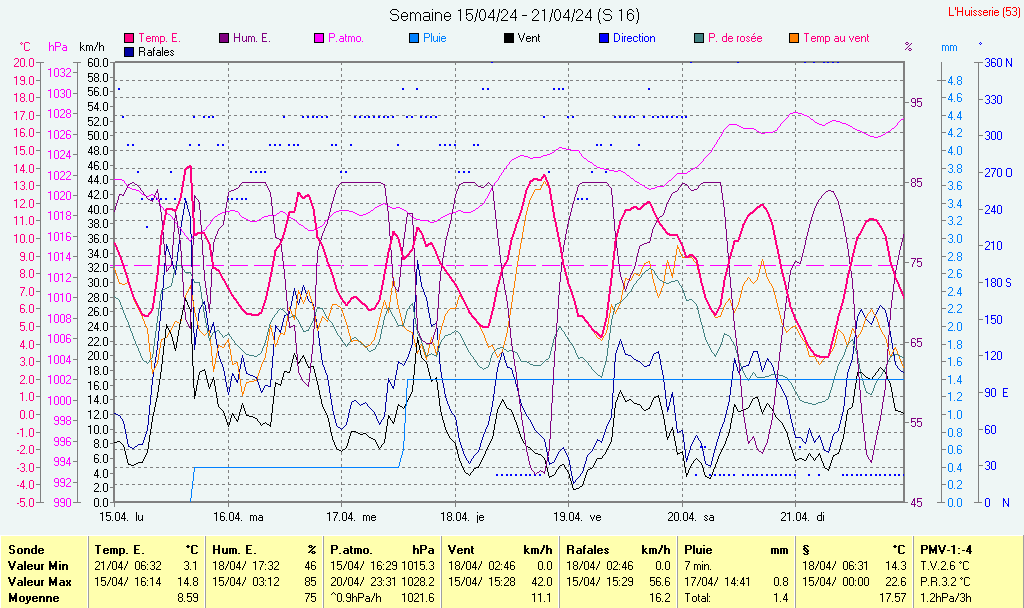
Task: Click the 'mm' rain axis unit header
Action: [x=949, y=47]
